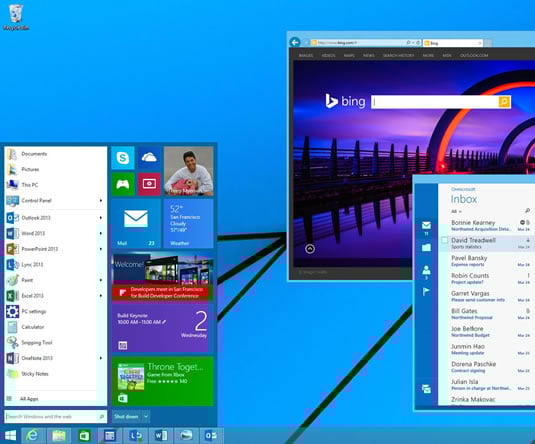The height and width of the screenshot is (444, 535).
Task: Open the Store app on taskbar
Action: pyautogui.click(x=84, y=435)
